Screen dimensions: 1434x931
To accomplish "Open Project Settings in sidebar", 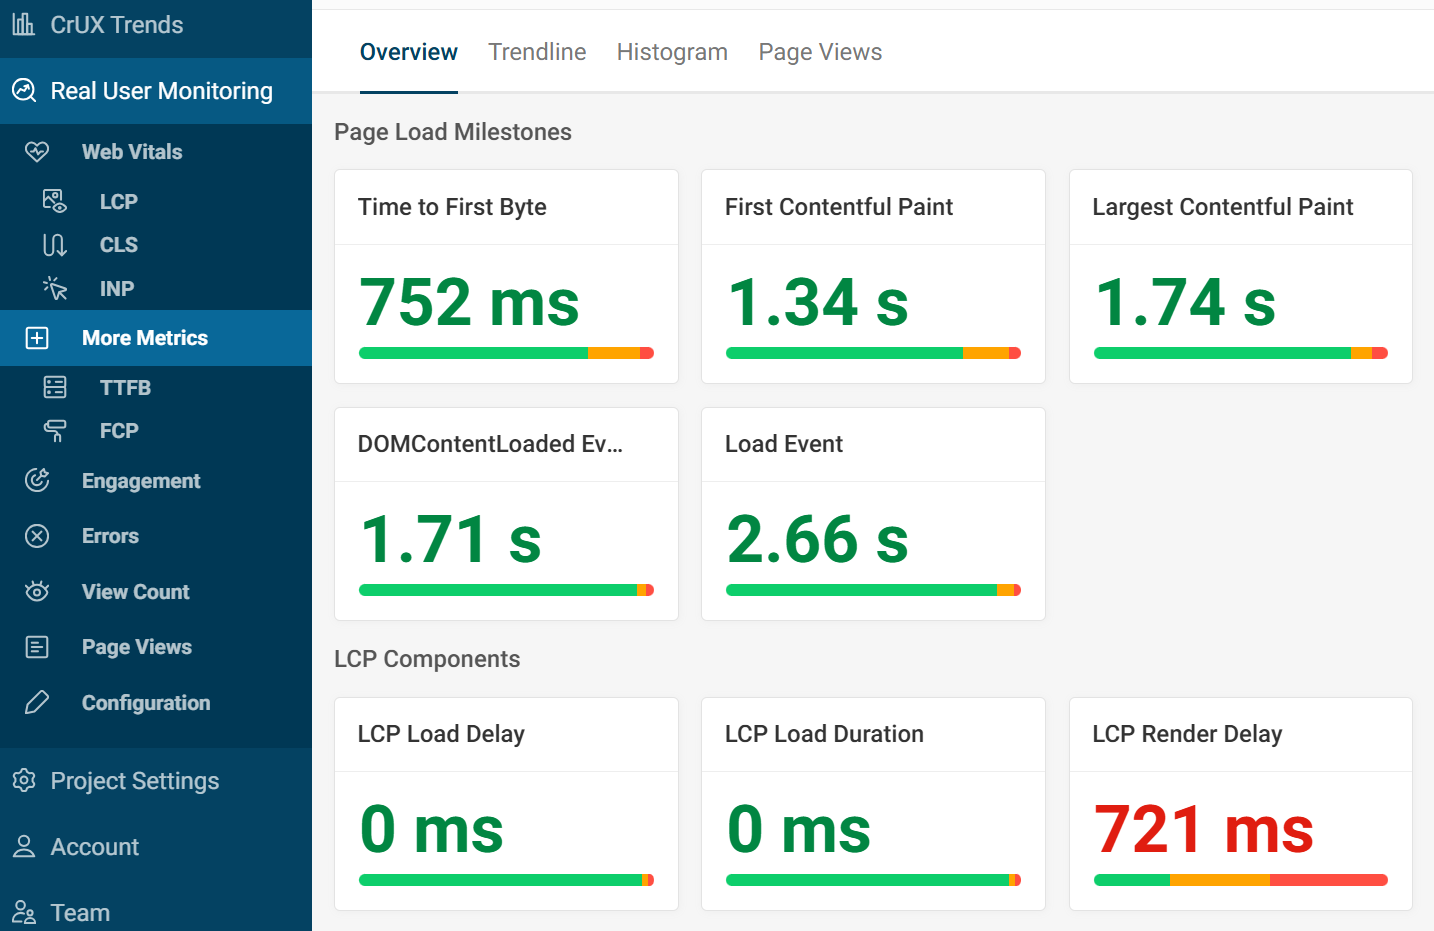I will (135, 781).
